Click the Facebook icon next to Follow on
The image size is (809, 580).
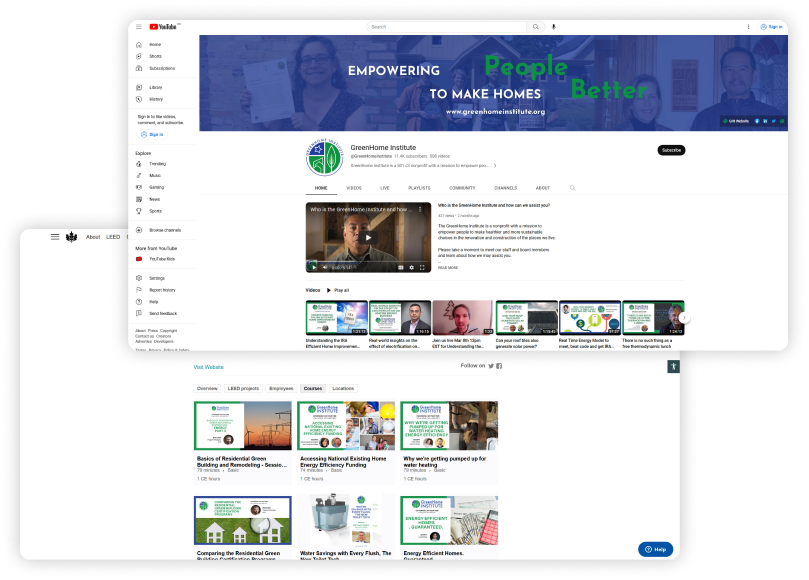(x=499, y=366)
